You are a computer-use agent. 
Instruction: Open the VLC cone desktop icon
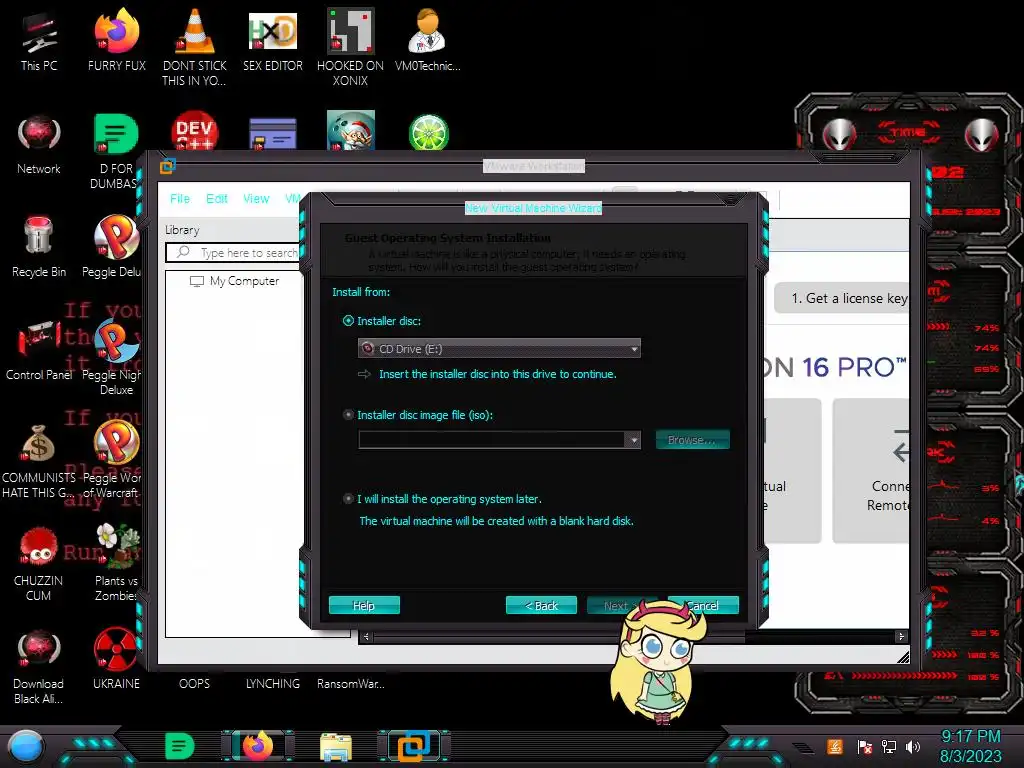(194, 46)
